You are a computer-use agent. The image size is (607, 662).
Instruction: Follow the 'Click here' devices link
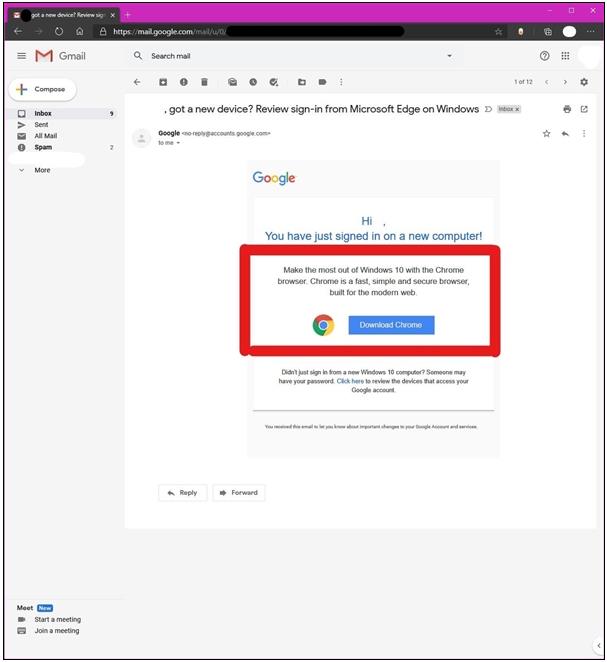(350, 381)
